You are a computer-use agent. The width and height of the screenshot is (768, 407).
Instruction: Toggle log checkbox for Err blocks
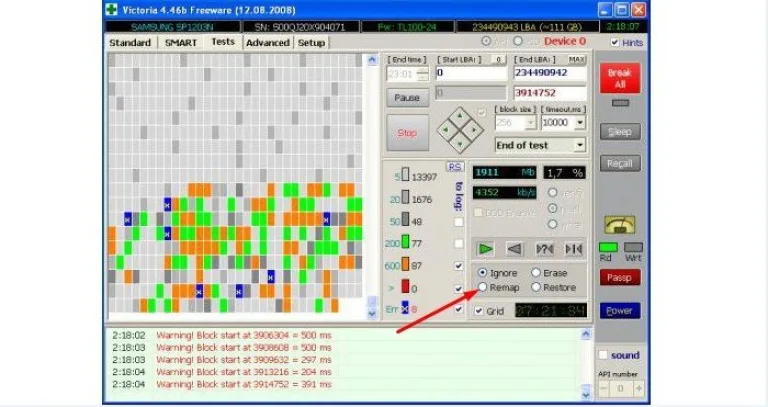(458, 309)
